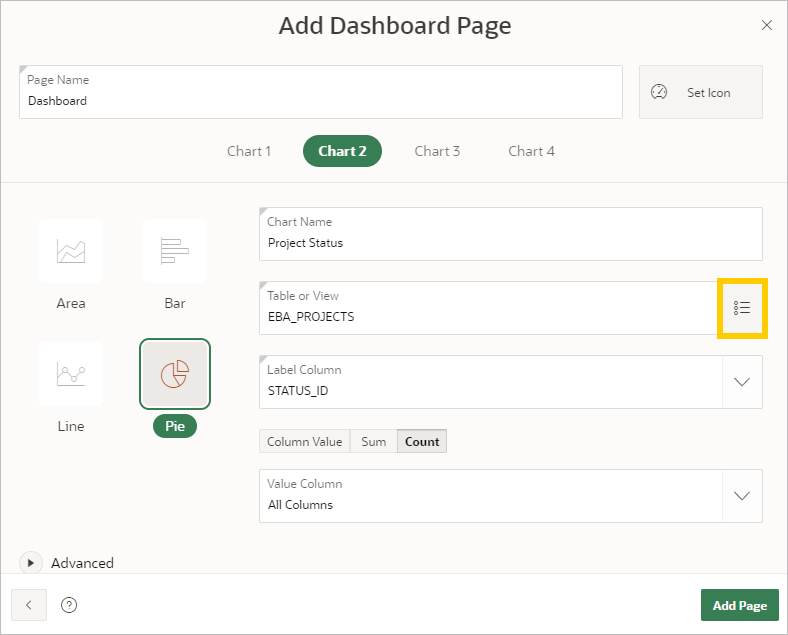This screenshot has height=635, width=788.
Task: Switch to the Chart 3 tab
Action: click(437, 151)
